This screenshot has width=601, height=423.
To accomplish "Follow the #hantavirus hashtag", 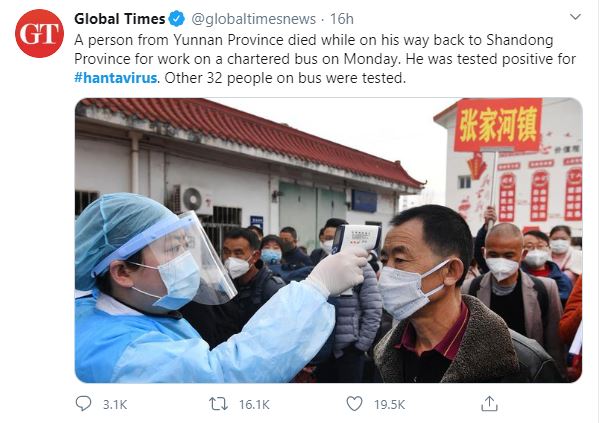I will [x=116, y=78].
